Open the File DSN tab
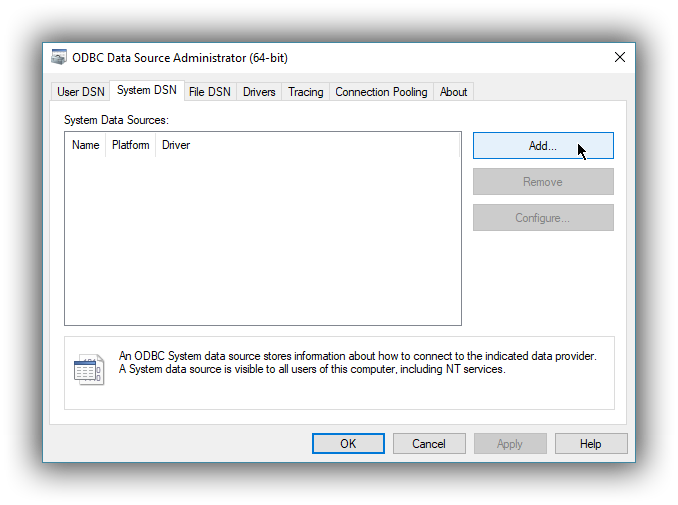 209,92
